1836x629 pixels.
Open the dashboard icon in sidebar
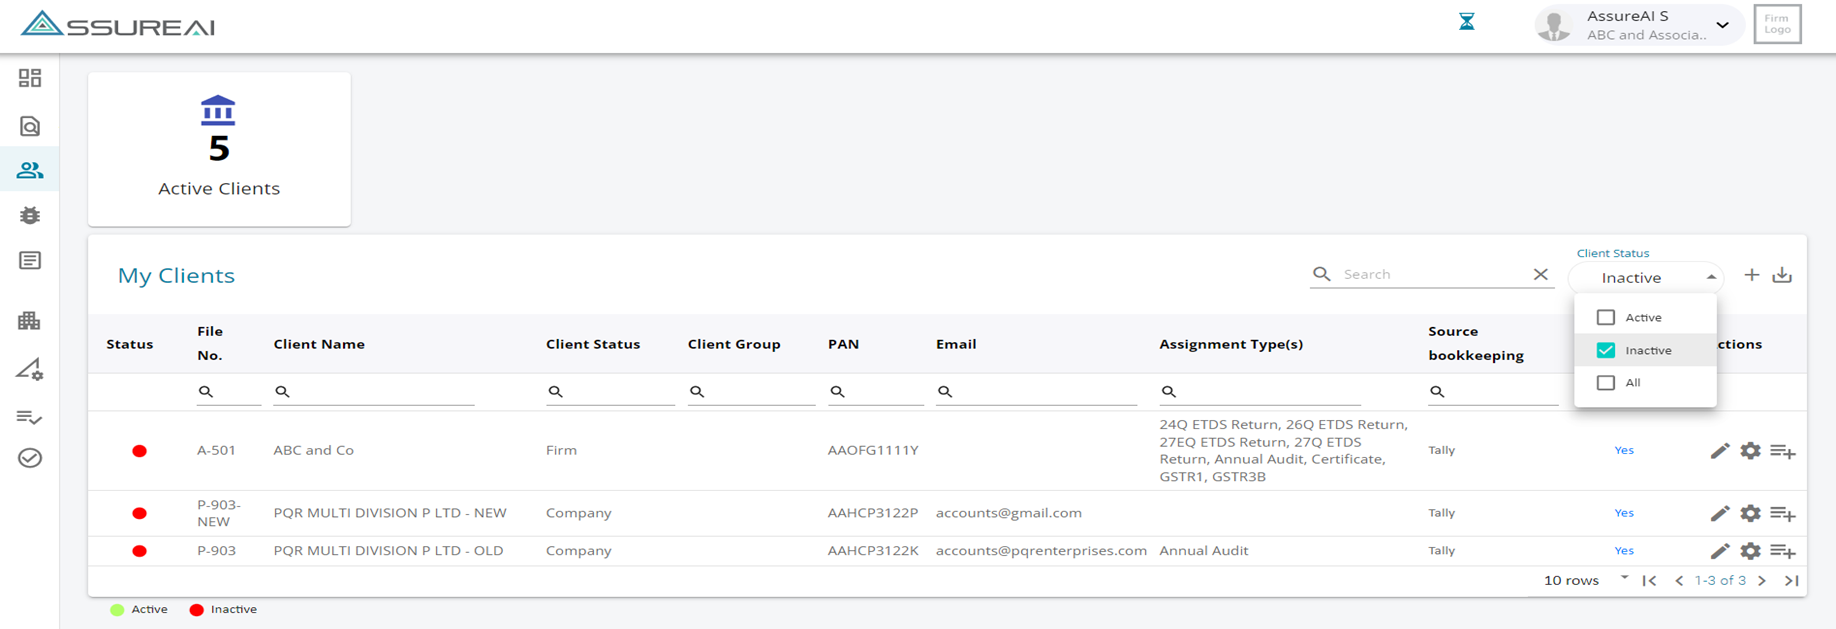30,78
